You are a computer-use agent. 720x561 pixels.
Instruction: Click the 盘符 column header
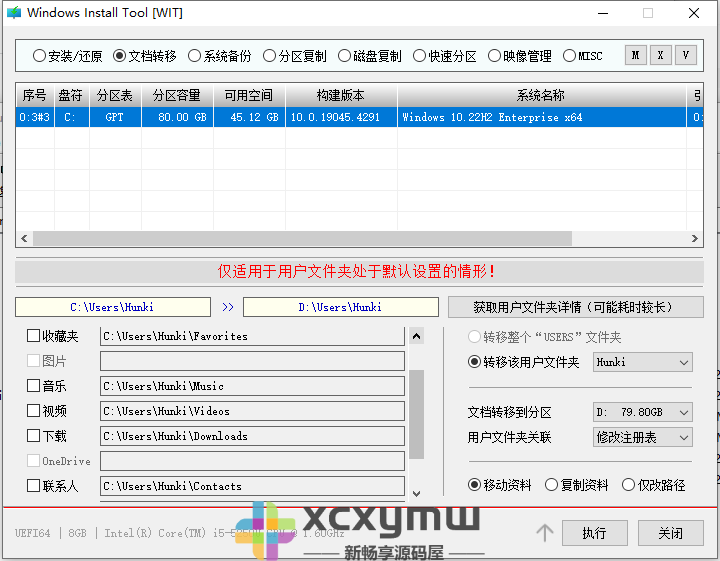[x=72, y=95]
